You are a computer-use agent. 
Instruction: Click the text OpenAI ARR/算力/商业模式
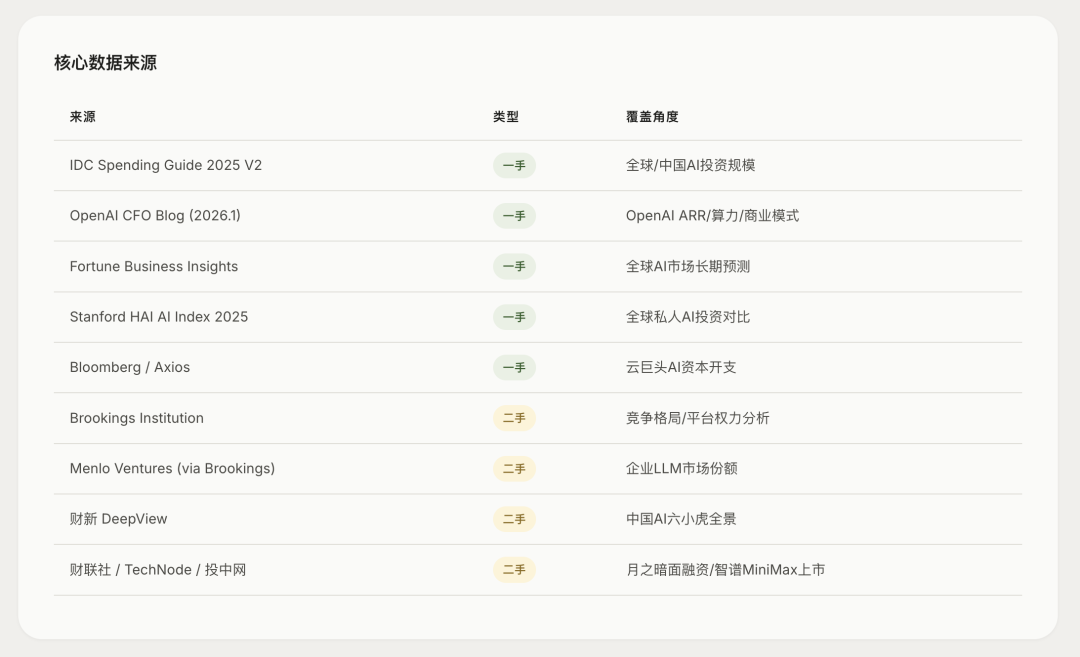point(712,216)
